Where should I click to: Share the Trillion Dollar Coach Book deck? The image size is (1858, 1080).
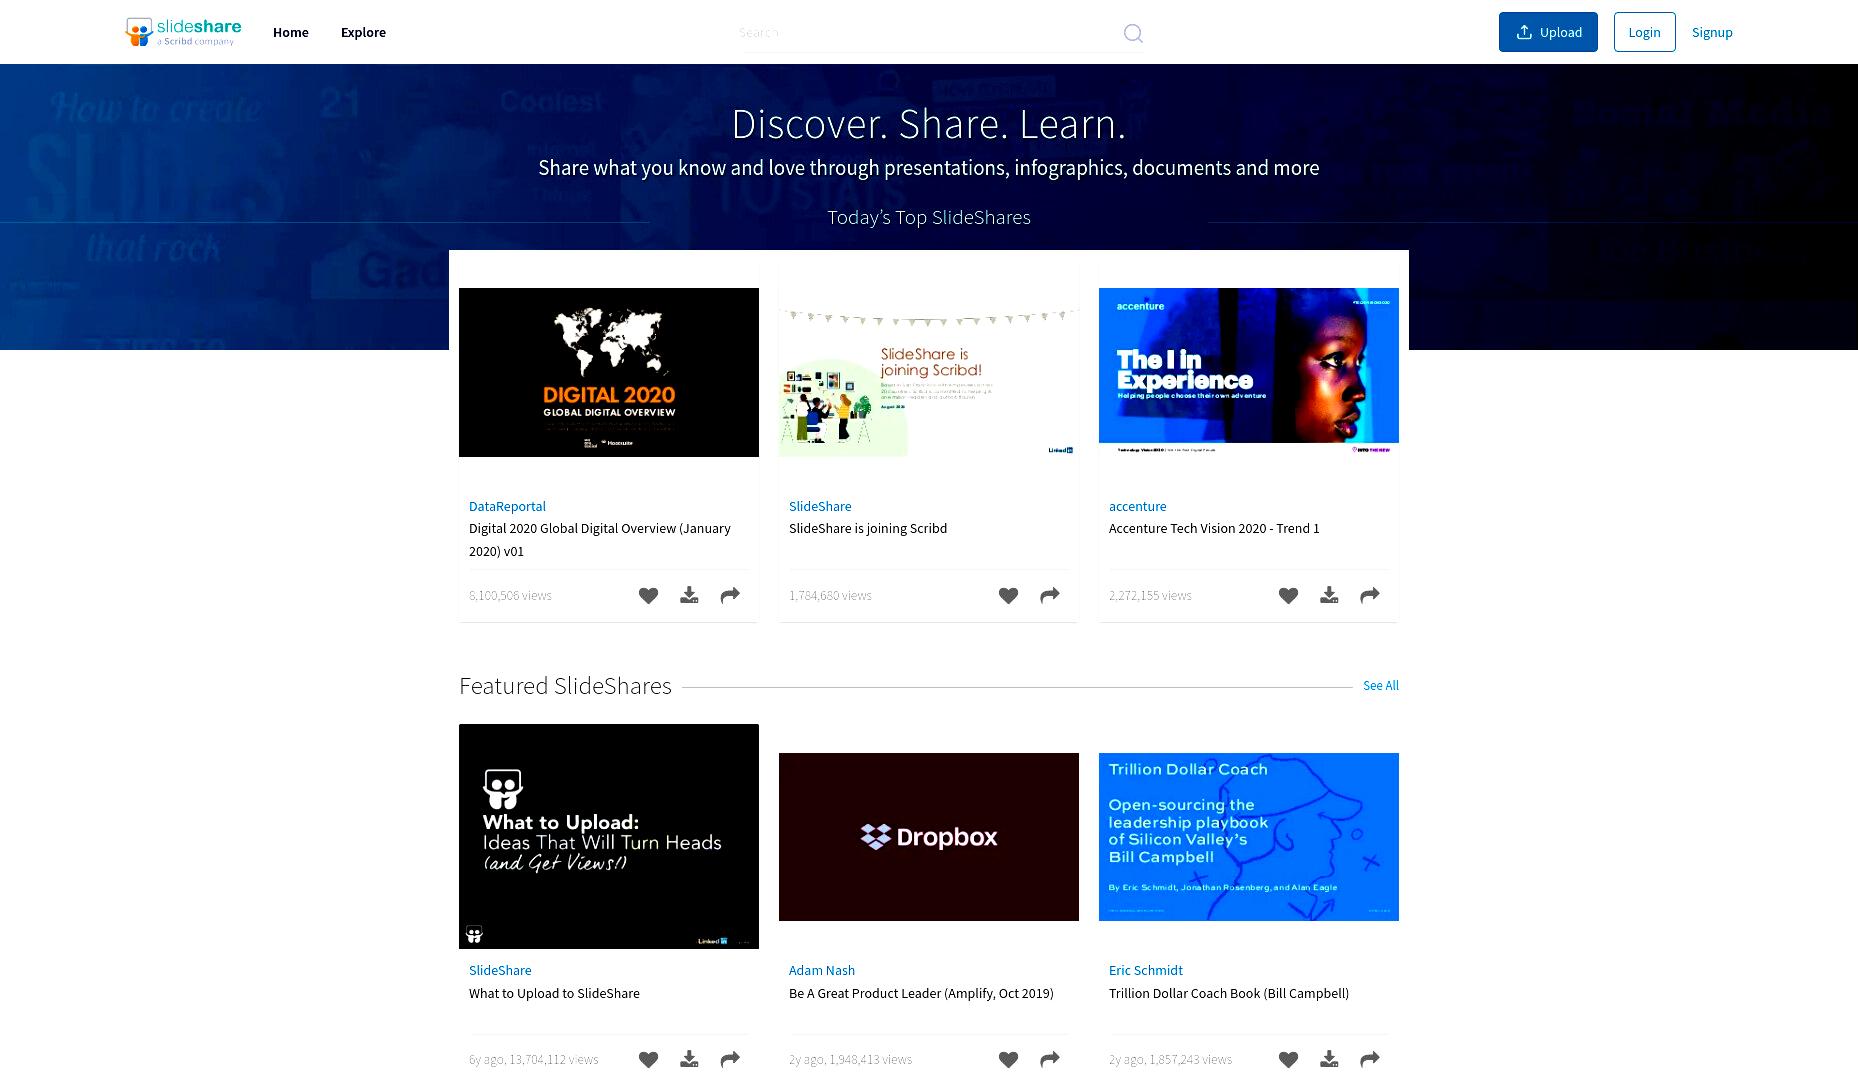coord(1370,1059)
